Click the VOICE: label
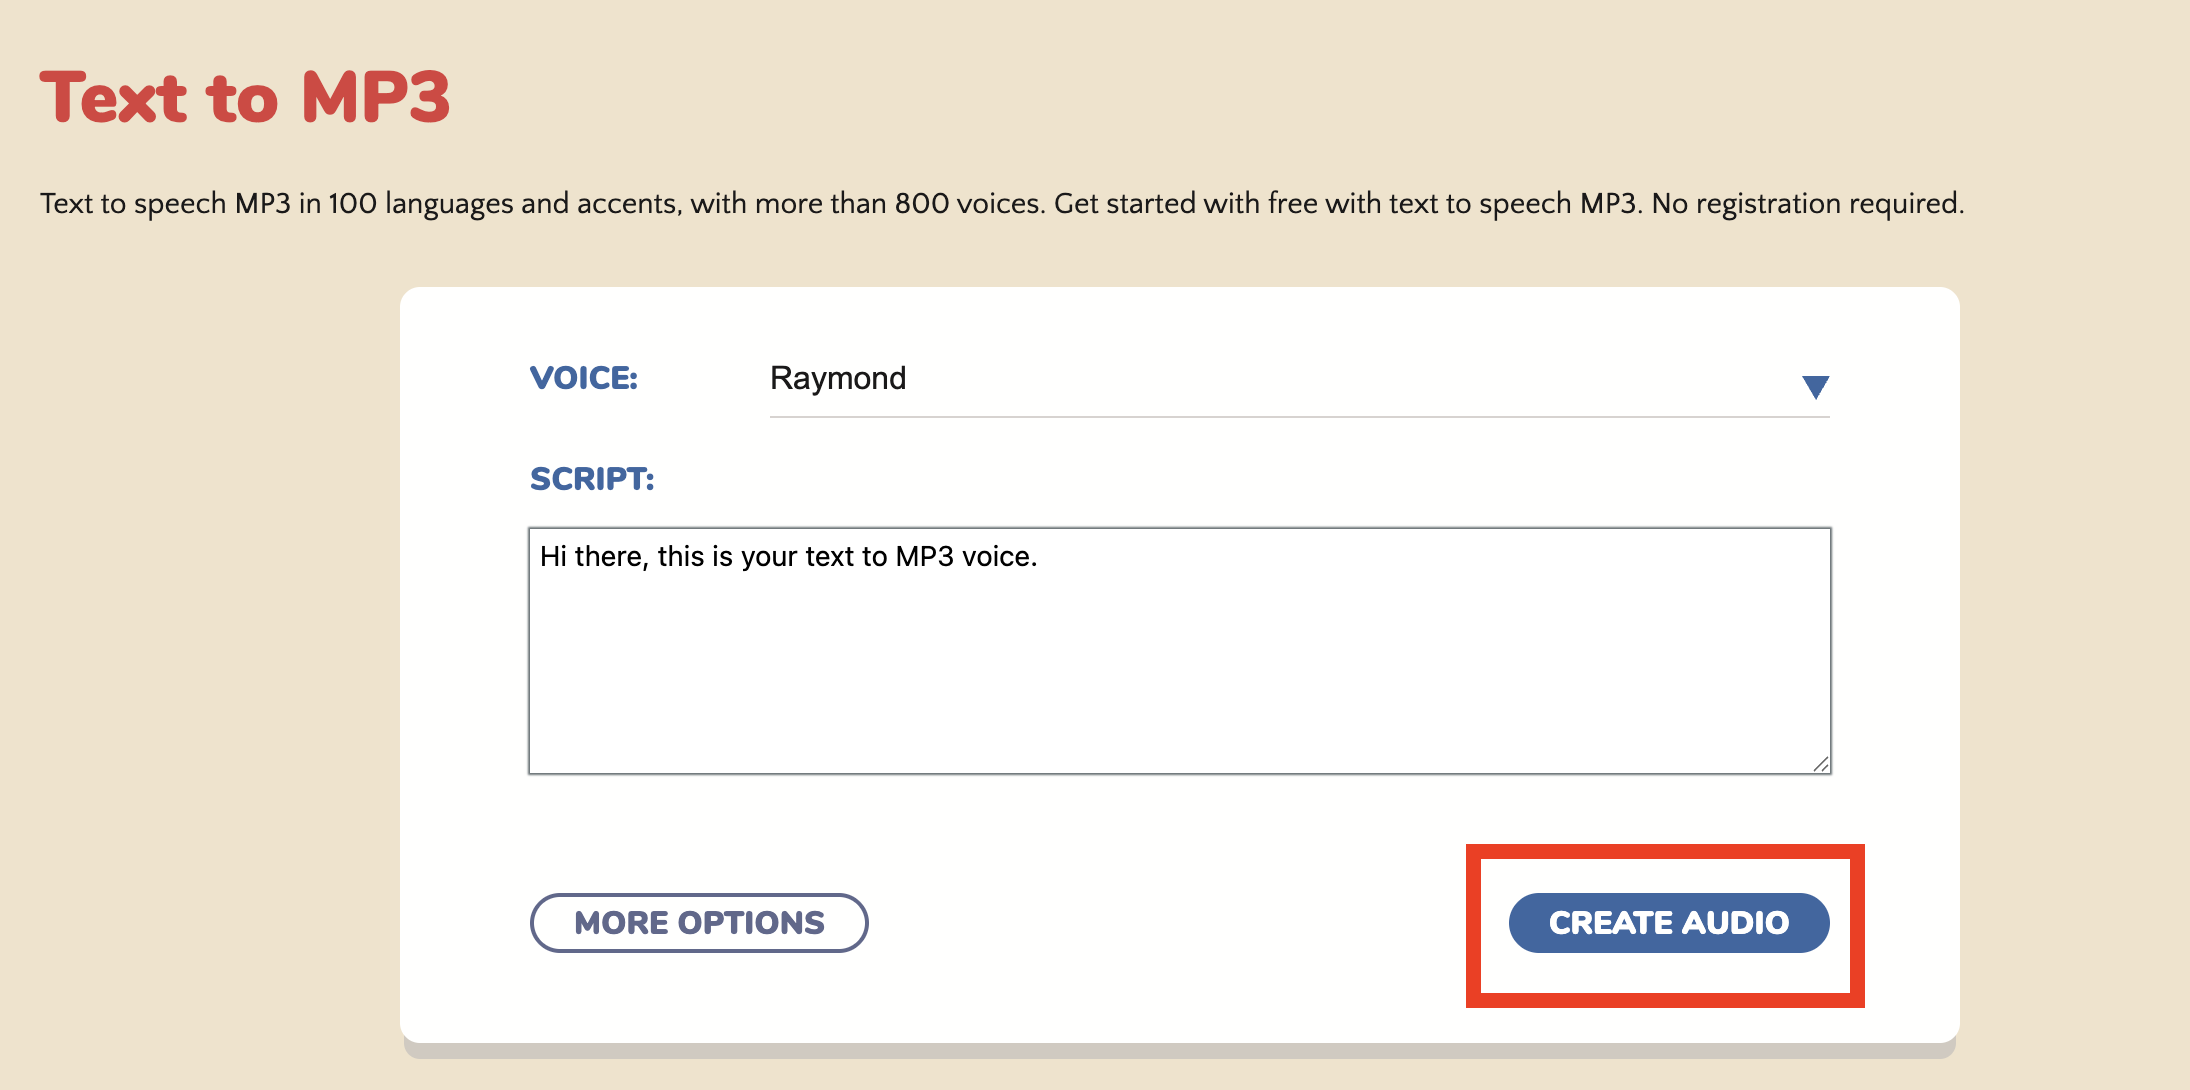Image resolution: width=2190 pixels, height=1090 pixels. click(x=584, y=378)
